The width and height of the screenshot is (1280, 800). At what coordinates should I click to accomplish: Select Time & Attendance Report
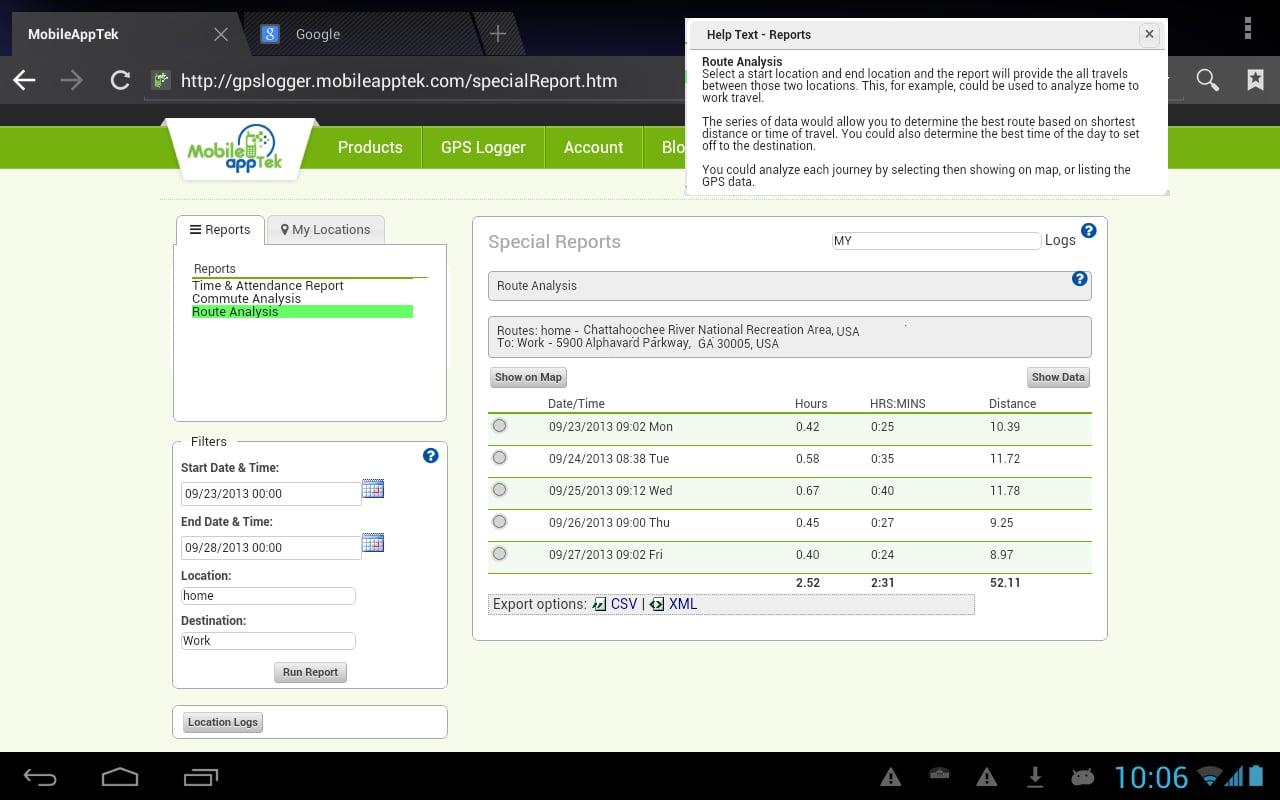[x=268, y=286]
